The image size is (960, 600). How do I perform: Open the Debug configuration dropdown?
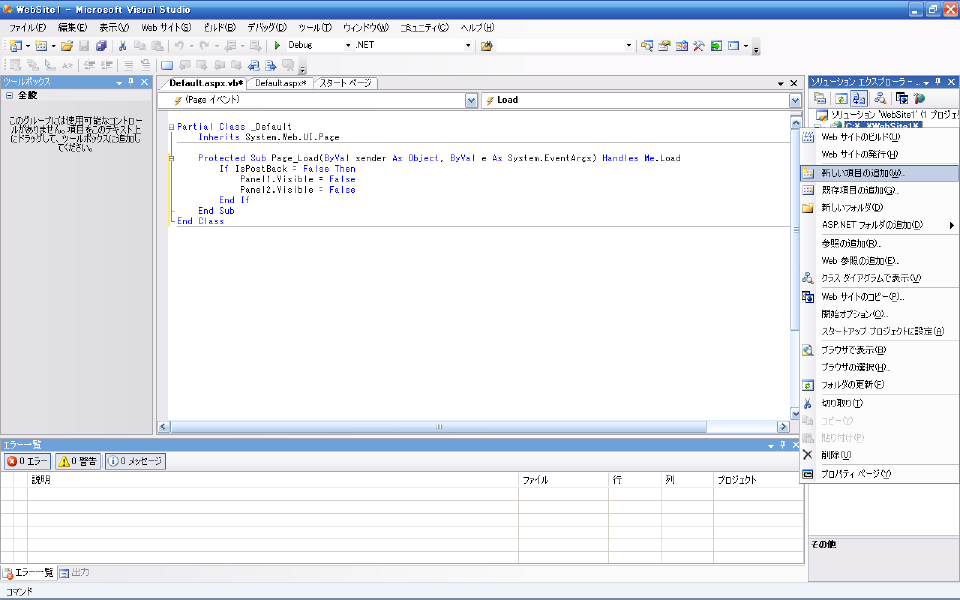pyautogui.click(x=347, y=46)
